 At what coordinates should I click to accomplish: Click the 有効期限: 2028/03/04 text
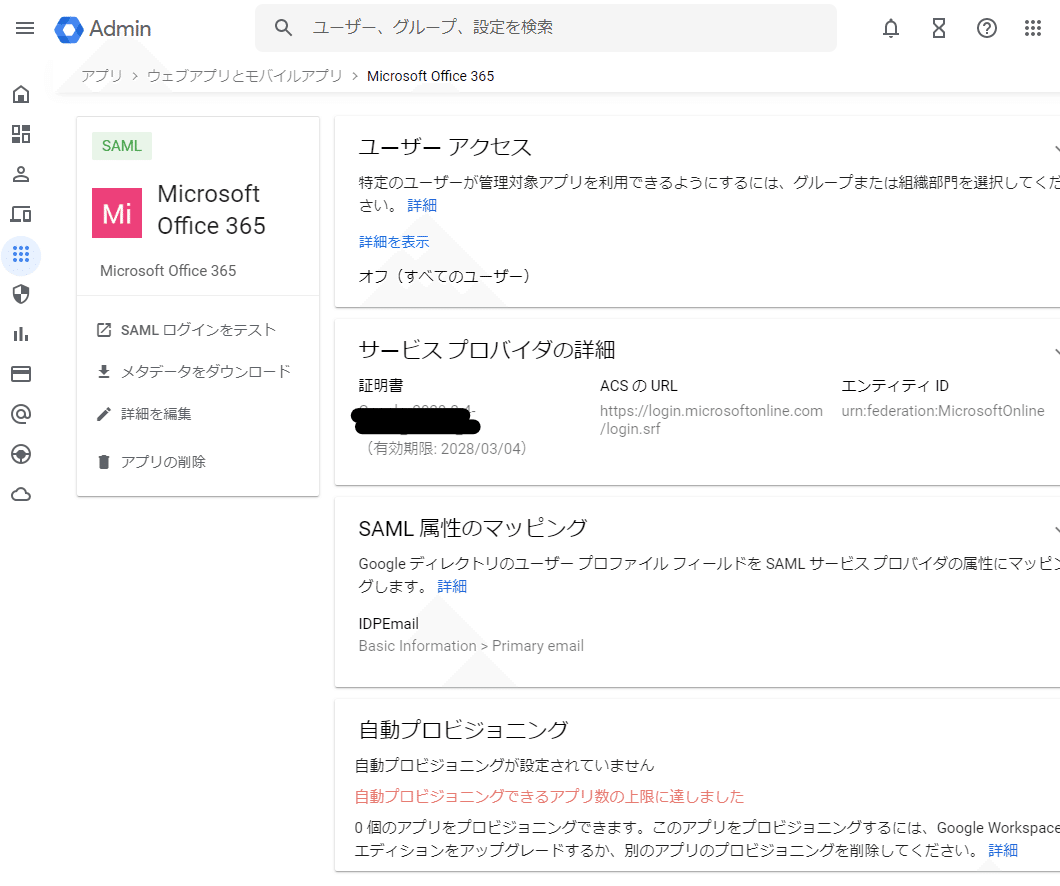[x=446, y=449]
